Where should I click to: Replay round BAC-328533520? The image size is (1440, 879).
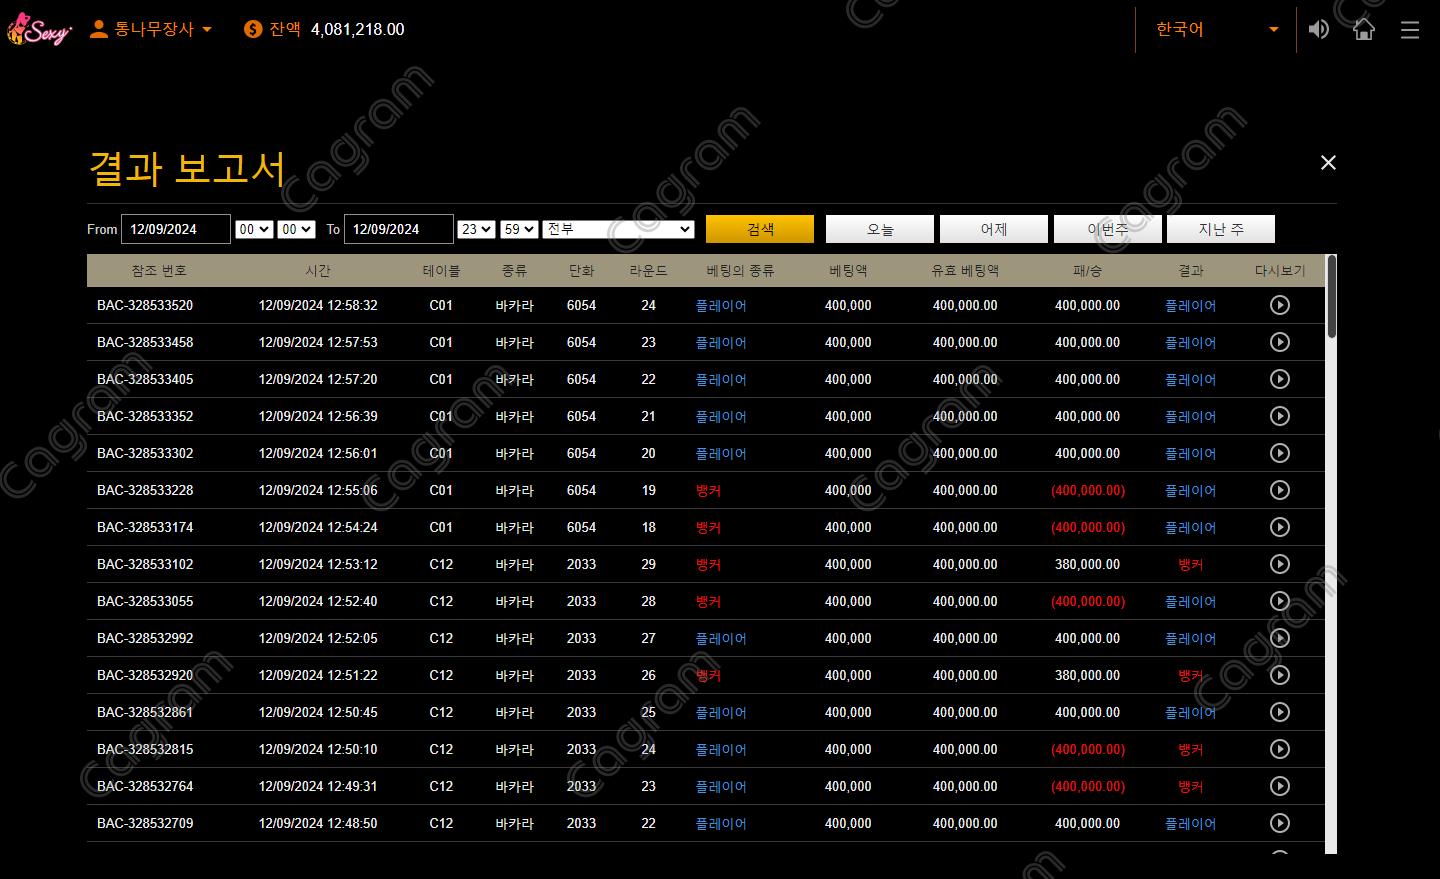point(1279,305)
